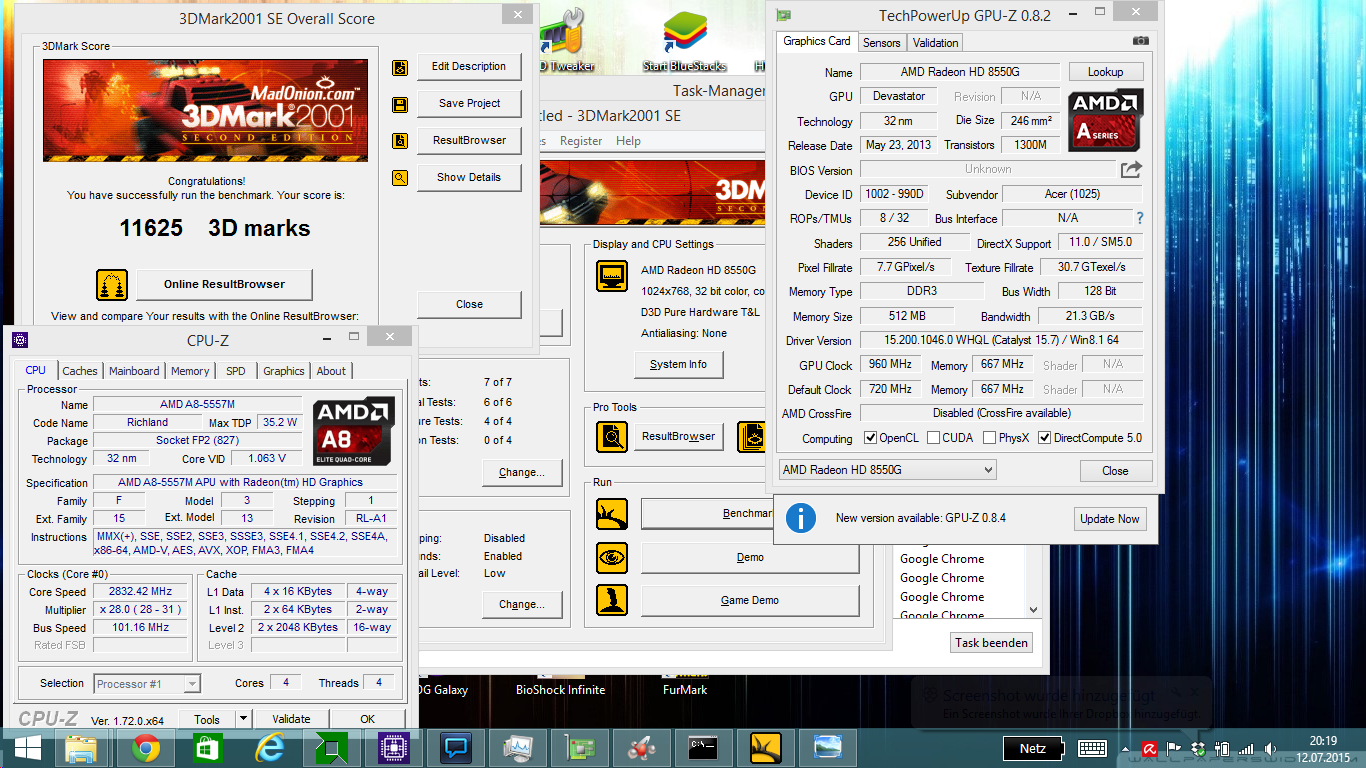Click the yellow ResultBrowser document icon in score dialog
Image resolution: width=1366 pixels, height=768 pixels.
[x=400, y=142]
